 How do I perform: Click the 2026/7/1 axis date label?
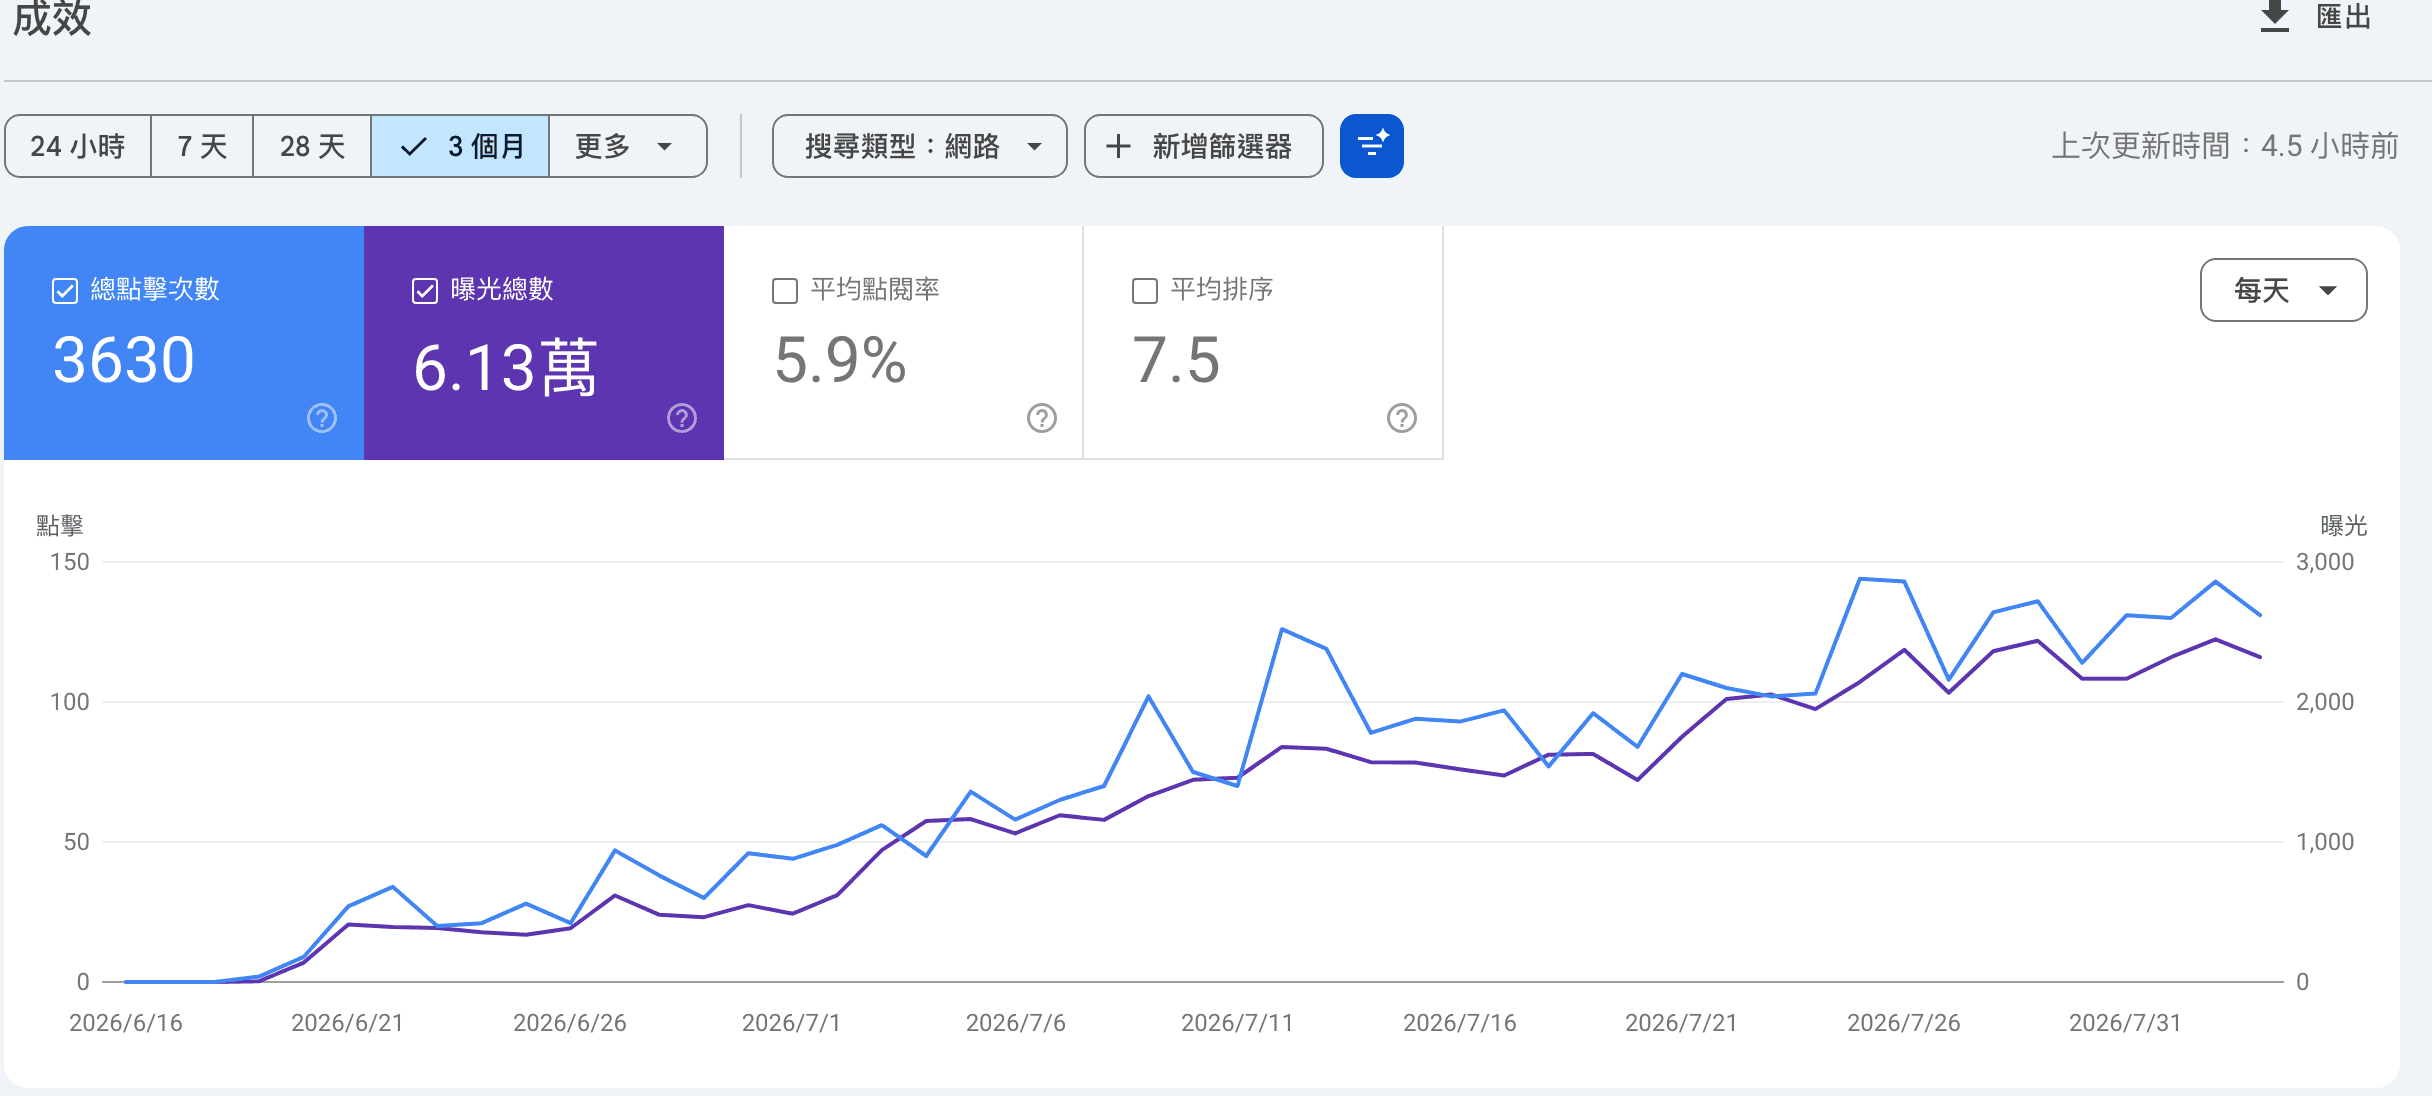tap(791, 1023)
